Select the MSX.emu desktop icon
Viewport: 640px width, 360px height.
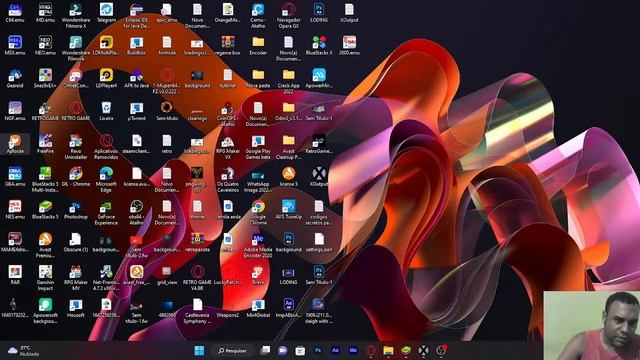pyautogui.click(x=15, y=45)
